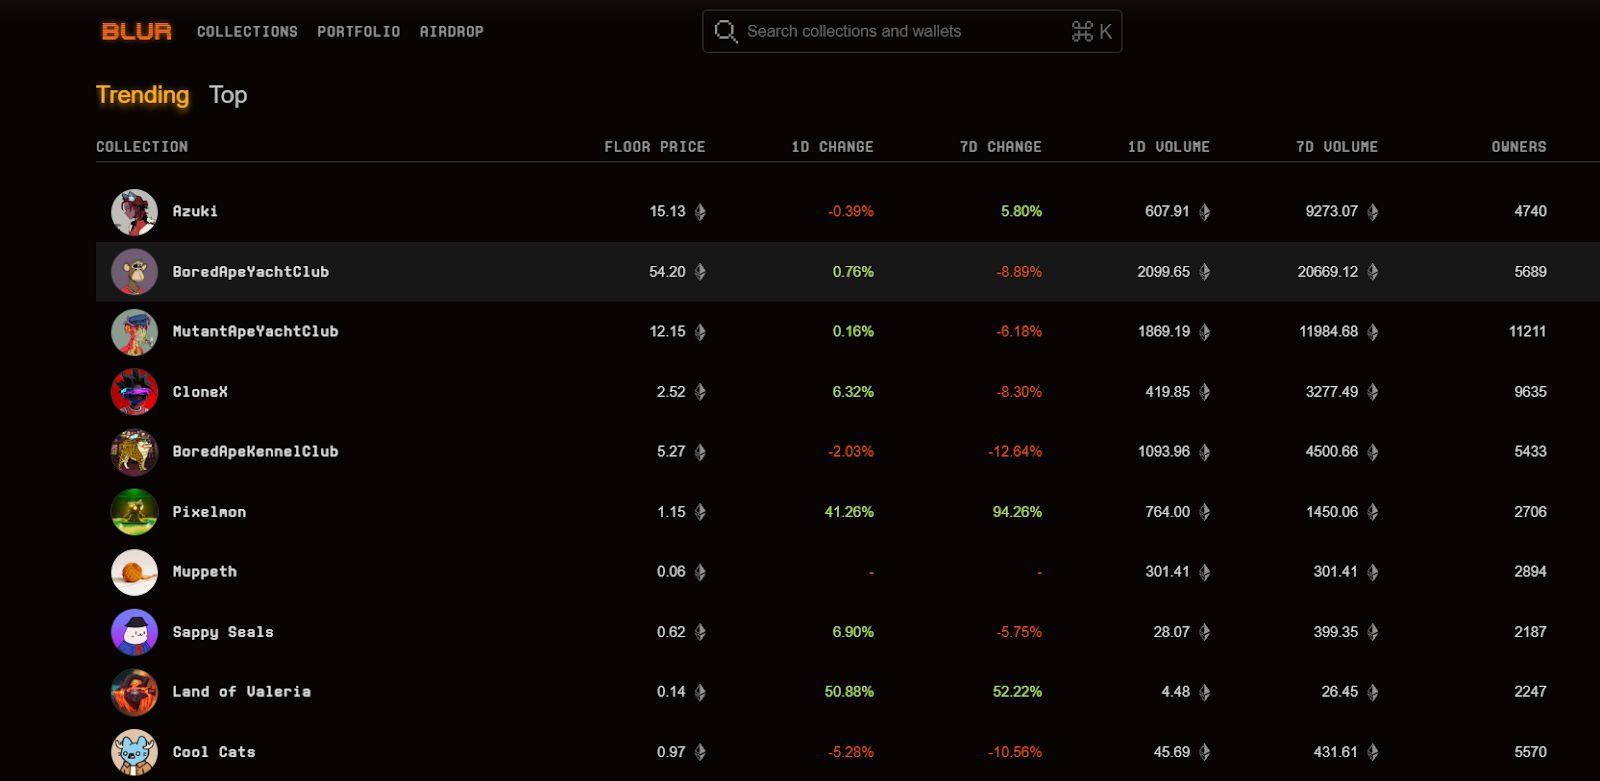This screenshot has width=1600, height=781.
Task: Click the ETH icon beside 1D volume 4.48
Action: [1204, 692]
